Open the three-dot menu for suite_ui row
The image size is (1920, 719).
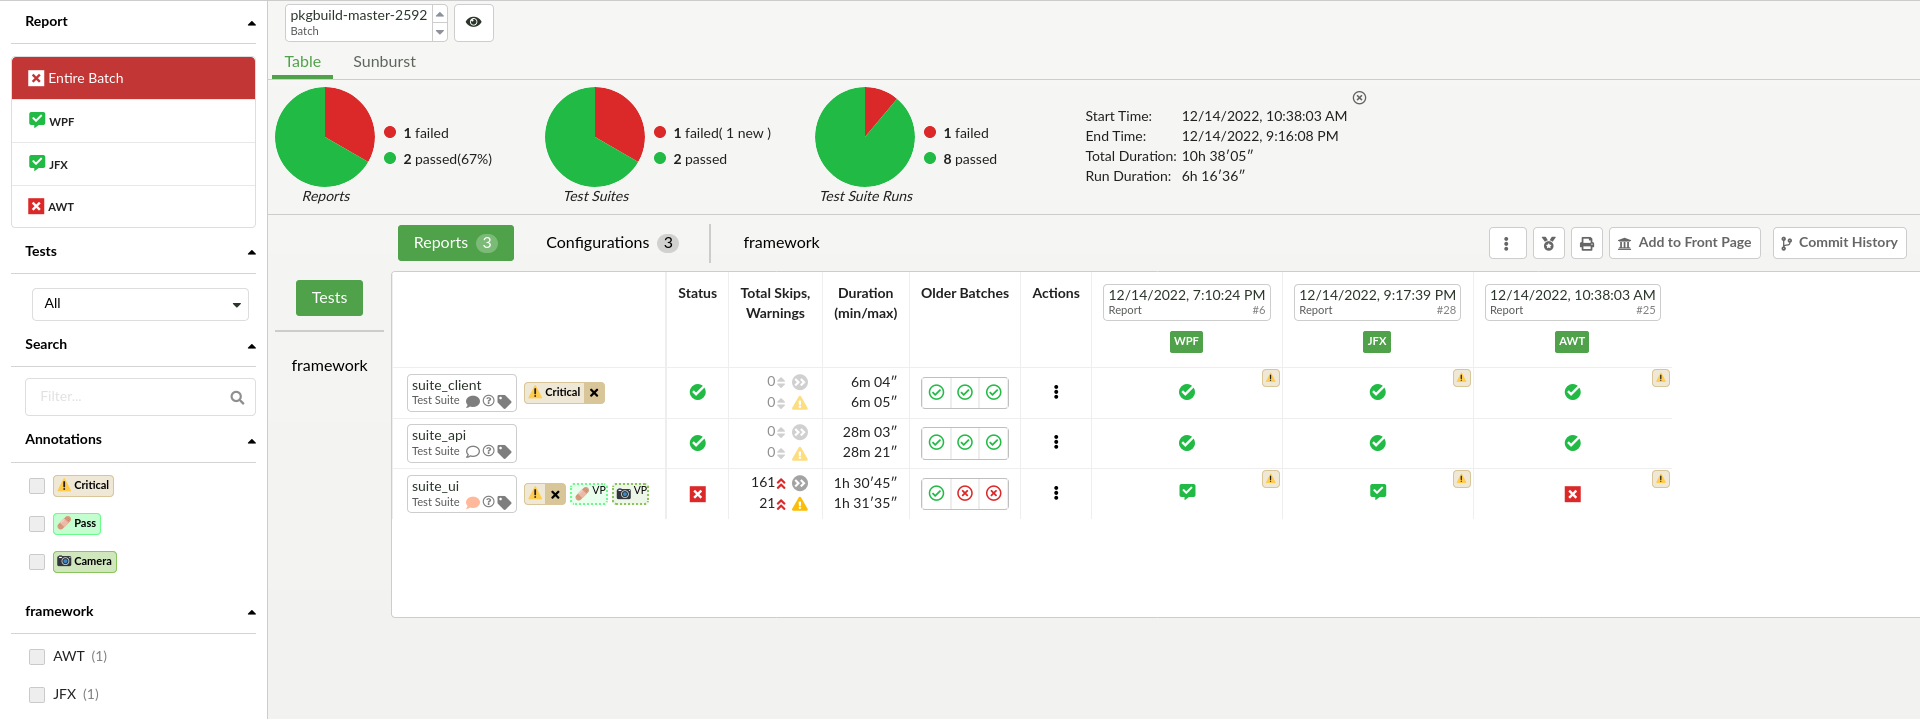[x=1055, y=493]
